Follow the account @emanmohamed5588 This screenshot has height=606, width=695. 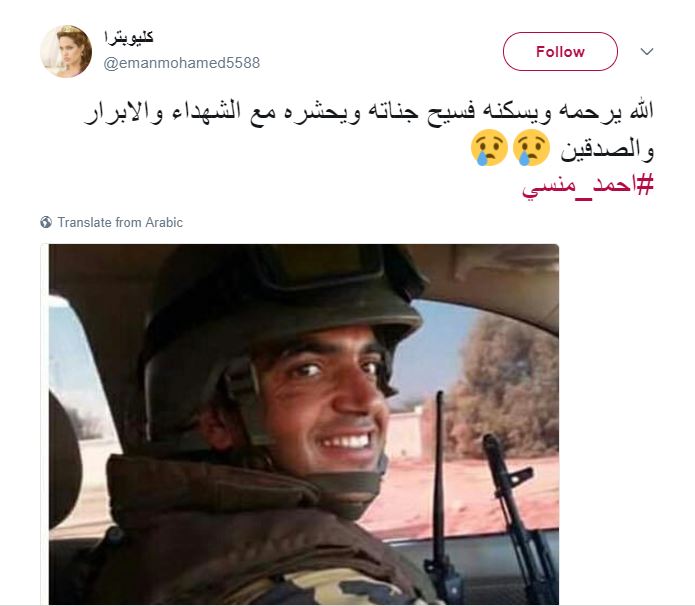coord(560,51)
